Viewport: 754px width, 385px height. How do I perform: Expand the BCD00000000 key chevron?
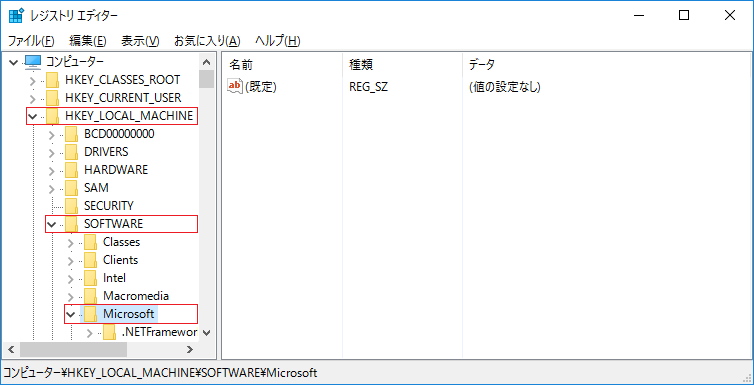(x=52, y=134)
